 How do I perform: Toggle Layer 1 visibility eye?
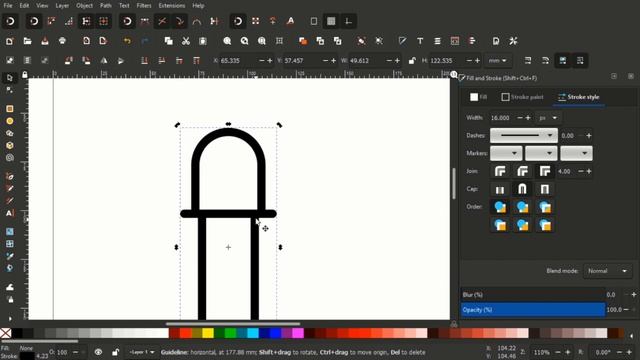(98, 352)
